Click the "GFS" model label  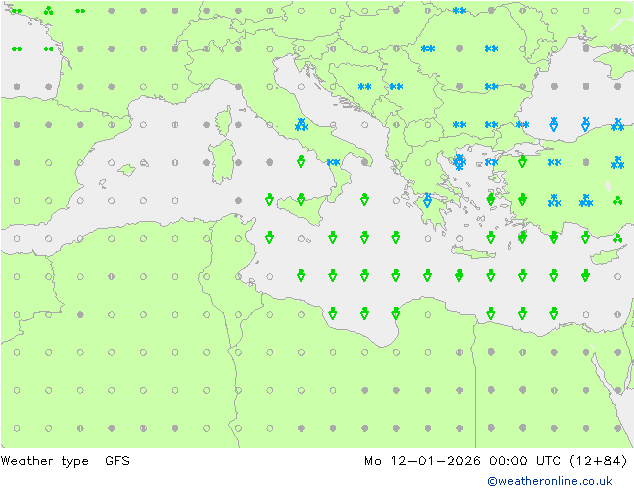pos(117,460)
